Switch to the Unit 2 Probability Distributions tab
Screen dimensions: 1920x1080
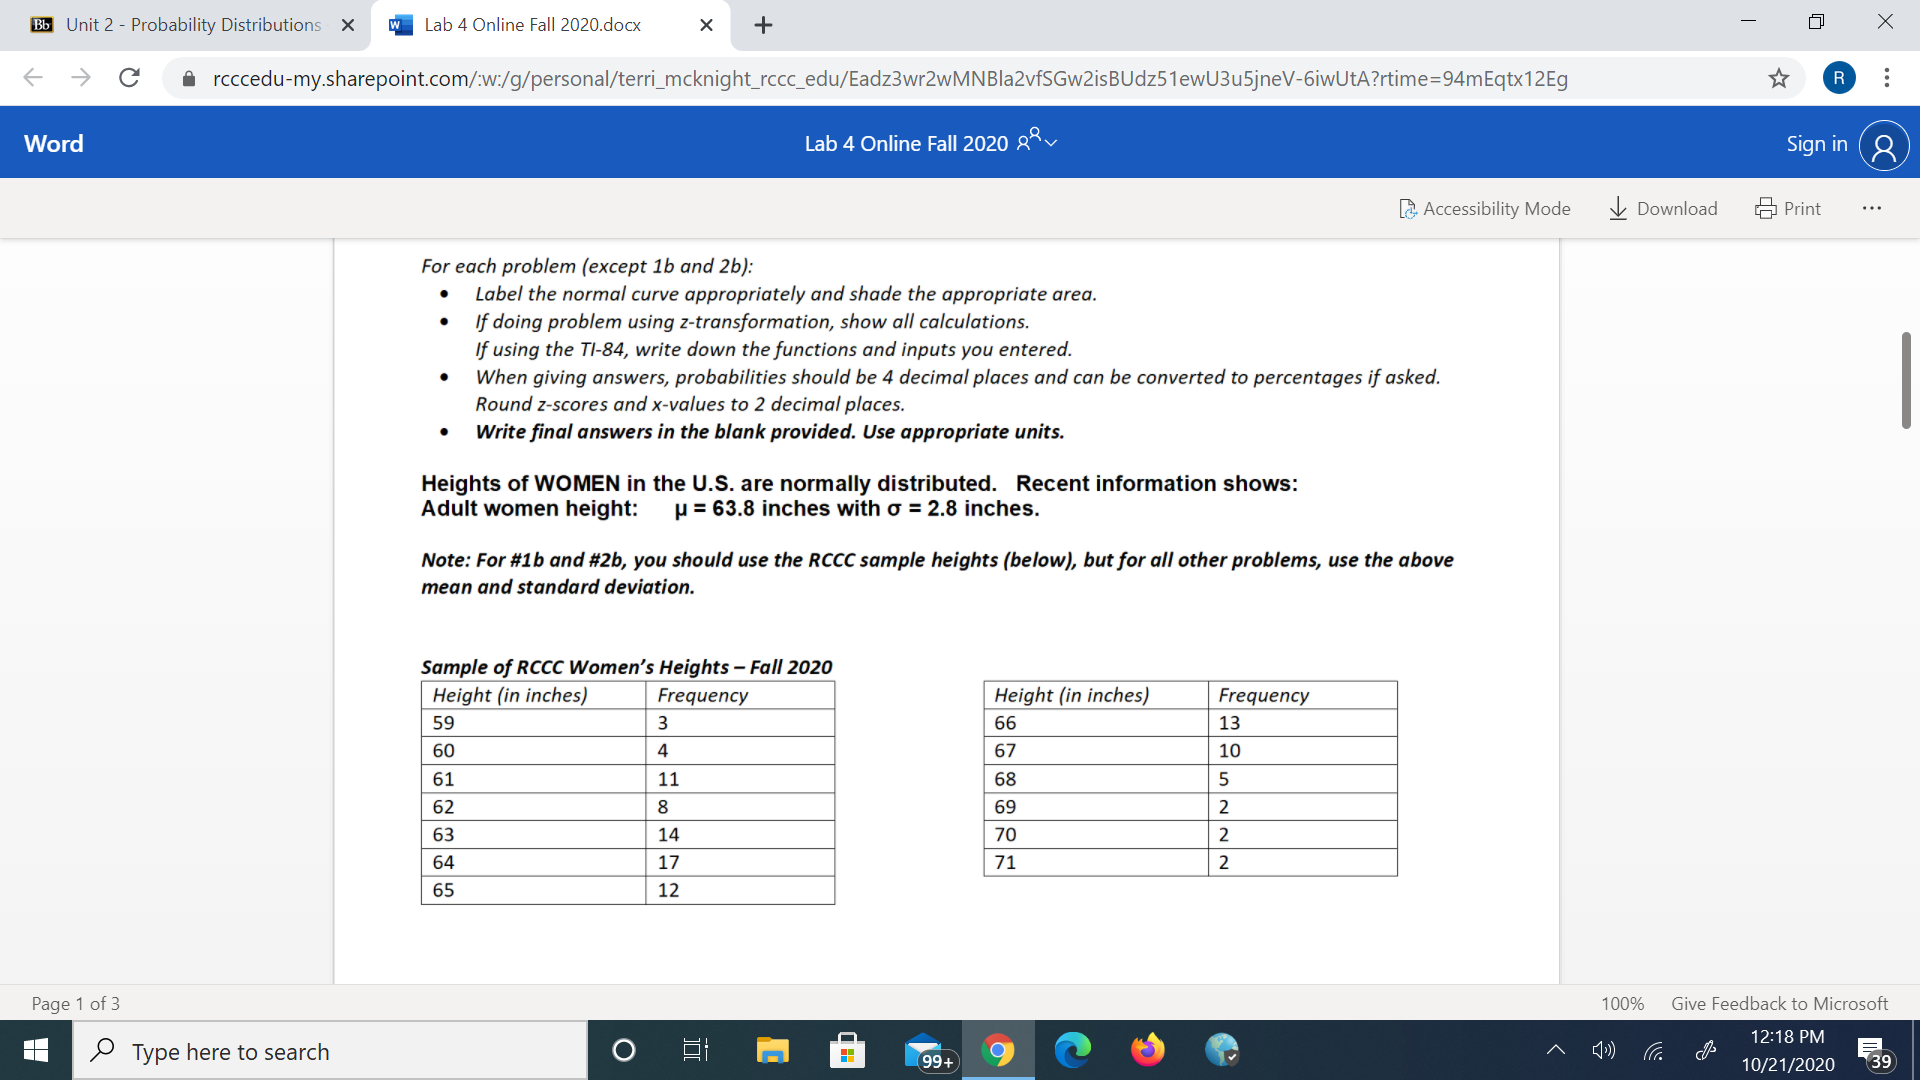190,24
